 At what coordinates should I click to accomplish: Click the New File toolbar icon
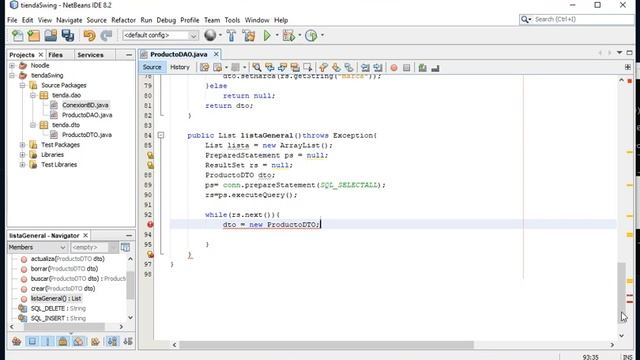(18, 36)
